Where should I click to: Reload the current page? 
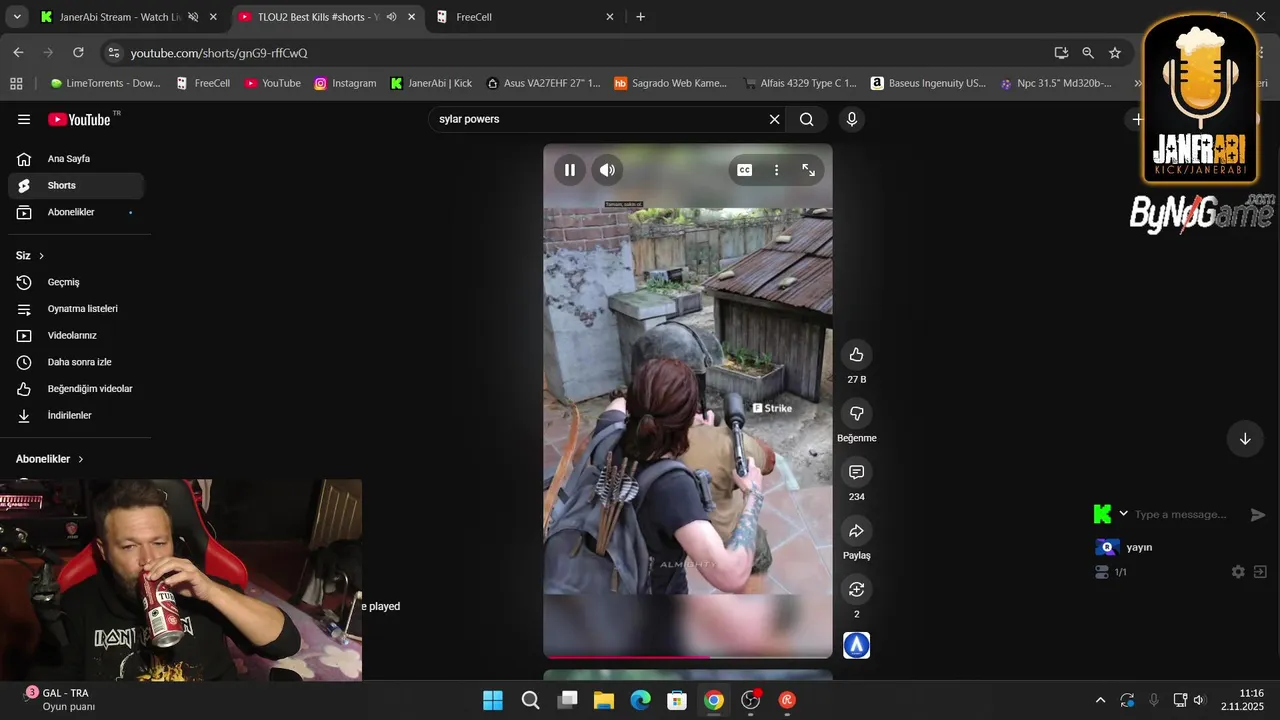pos(79,53)
